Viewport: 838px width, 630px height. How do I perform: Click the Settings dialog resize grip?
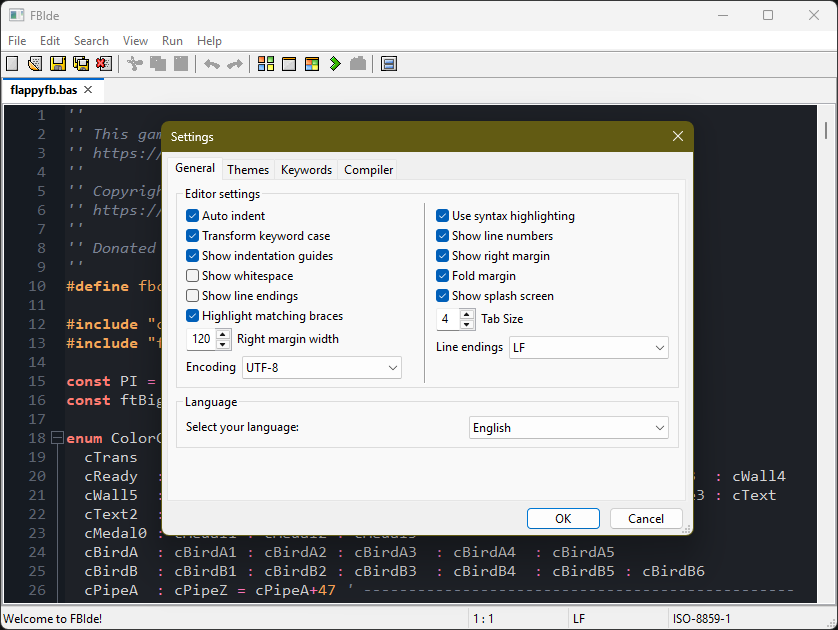click(687, 528)
